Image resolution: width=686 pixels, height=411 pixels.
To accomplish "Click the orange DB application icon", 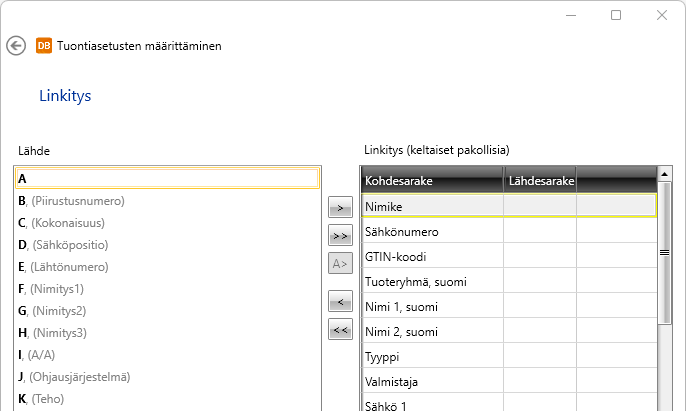I will [44, 46].
